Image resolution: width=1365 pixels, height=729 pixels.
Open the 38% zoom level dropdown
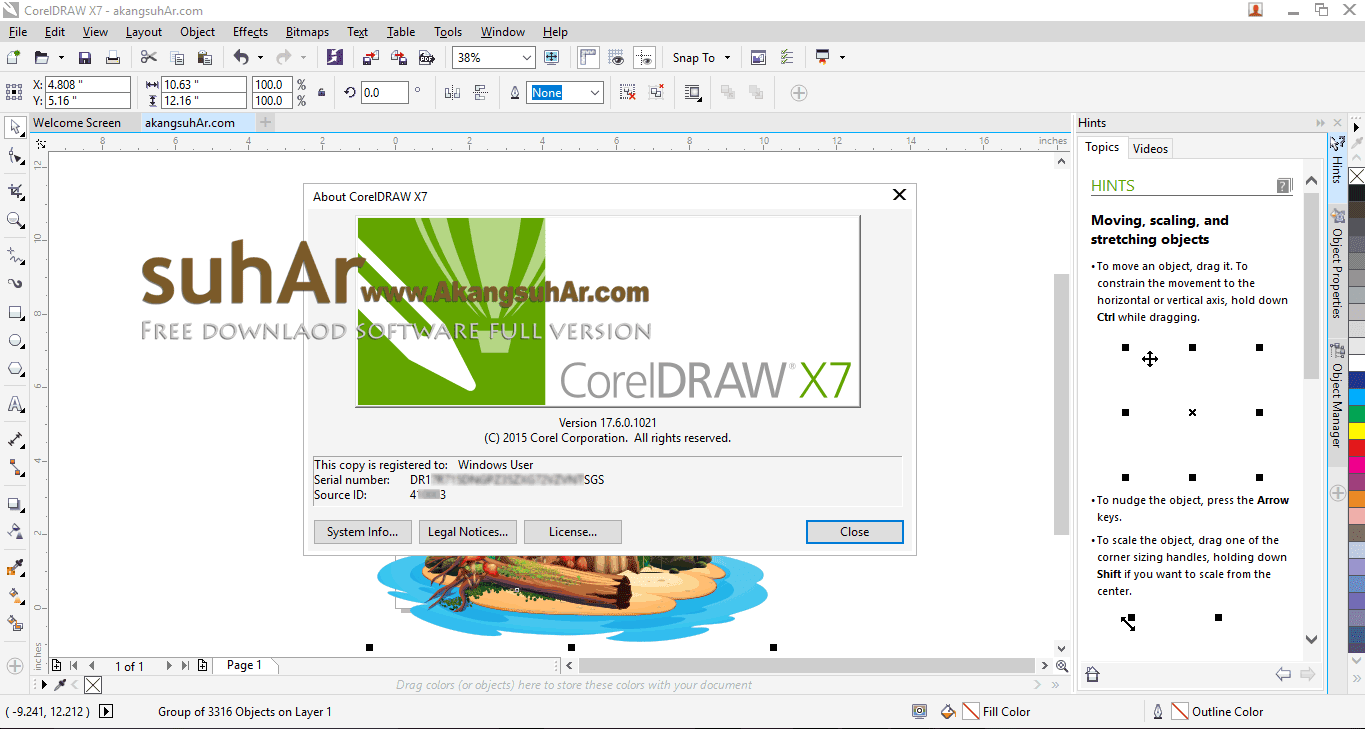click(x=527, y=57)
